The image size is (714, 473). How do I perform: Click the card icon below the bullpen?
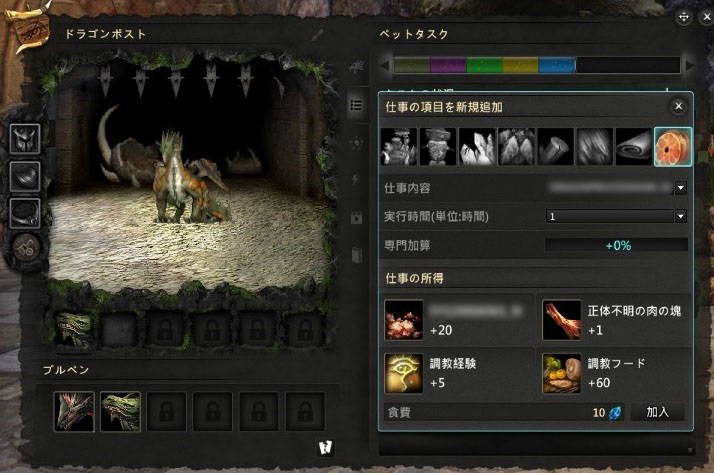325,448
